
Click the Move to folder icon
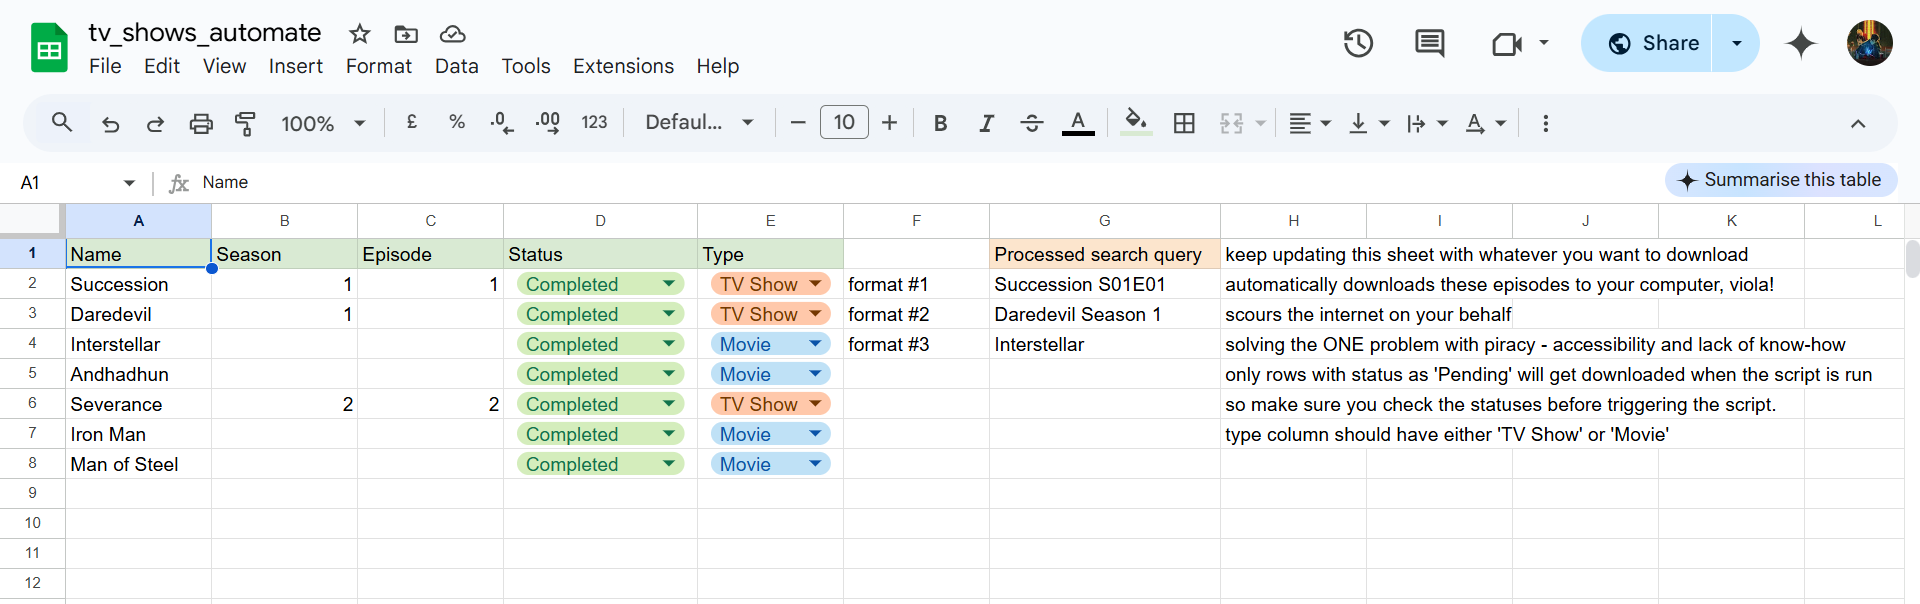tap(406, 34)
